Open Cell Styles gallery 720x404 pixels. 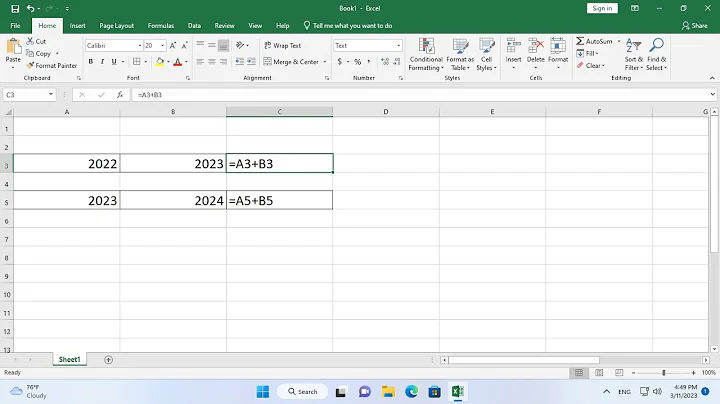coord(486,55)
